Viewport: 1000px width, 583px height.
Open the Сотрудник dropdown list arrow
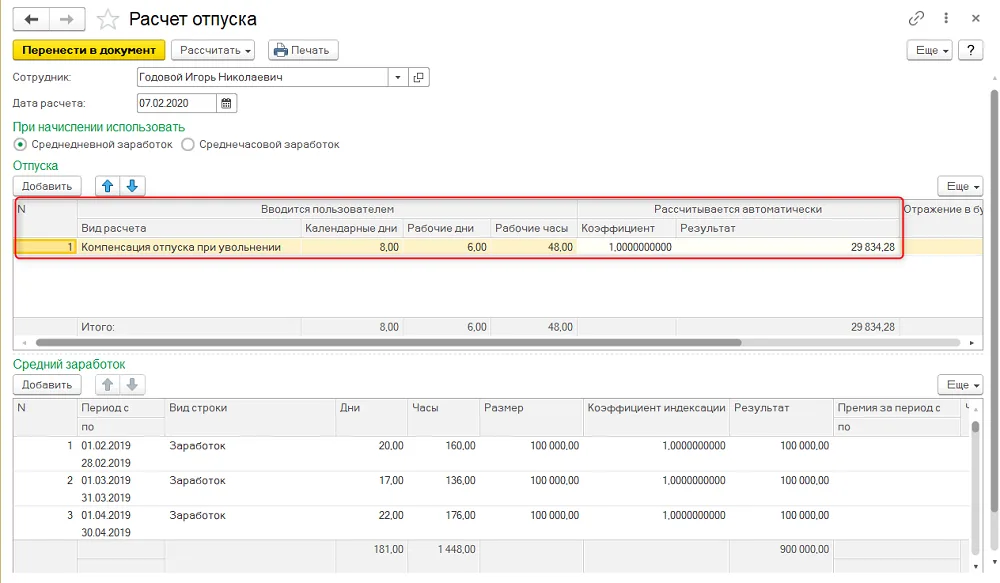click(x=398, y=77)
